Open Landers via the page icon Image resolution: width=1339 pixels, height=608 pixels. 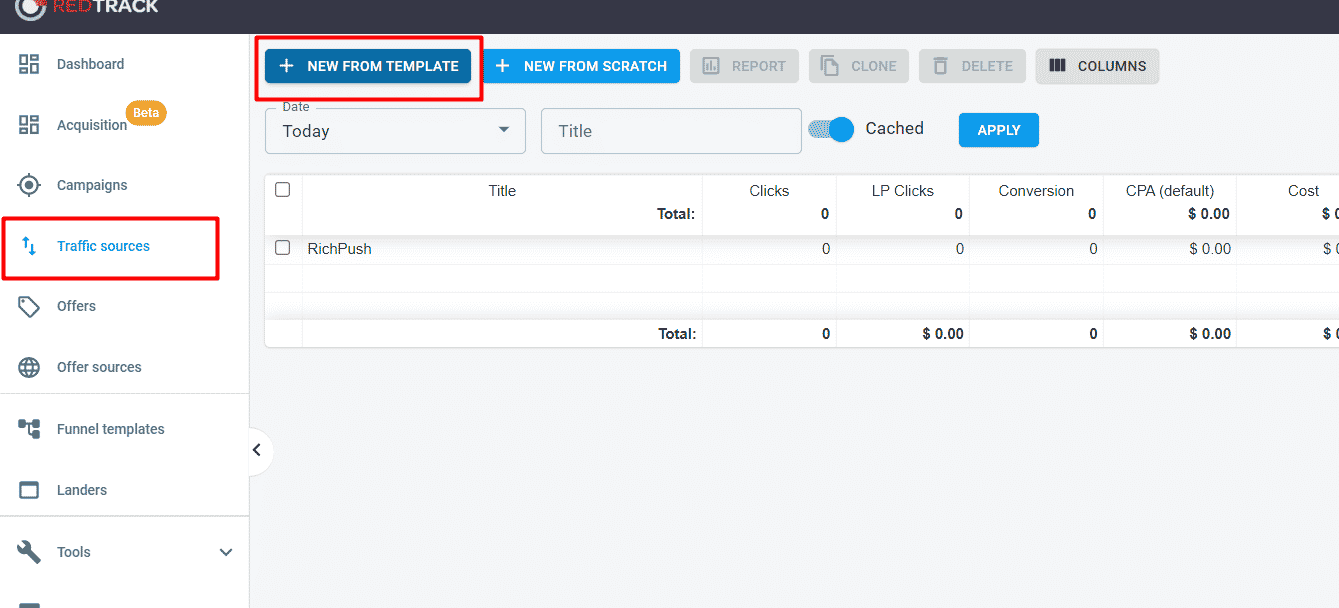[29, 489]
